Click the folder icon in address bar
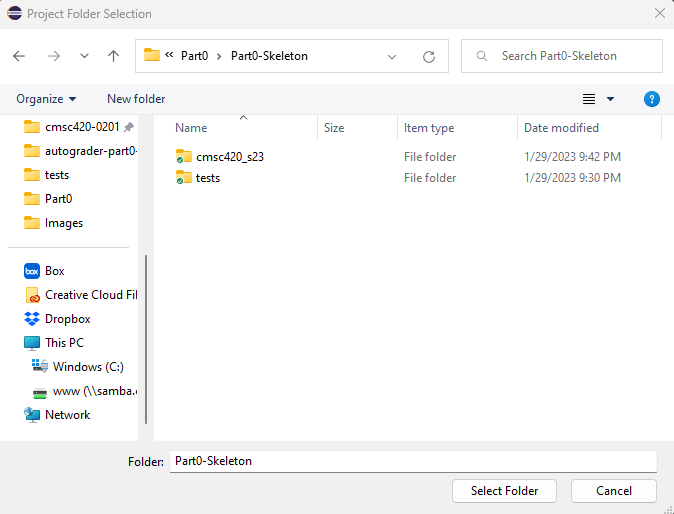The width and height of the screenshot is (674, 514). 151,55
